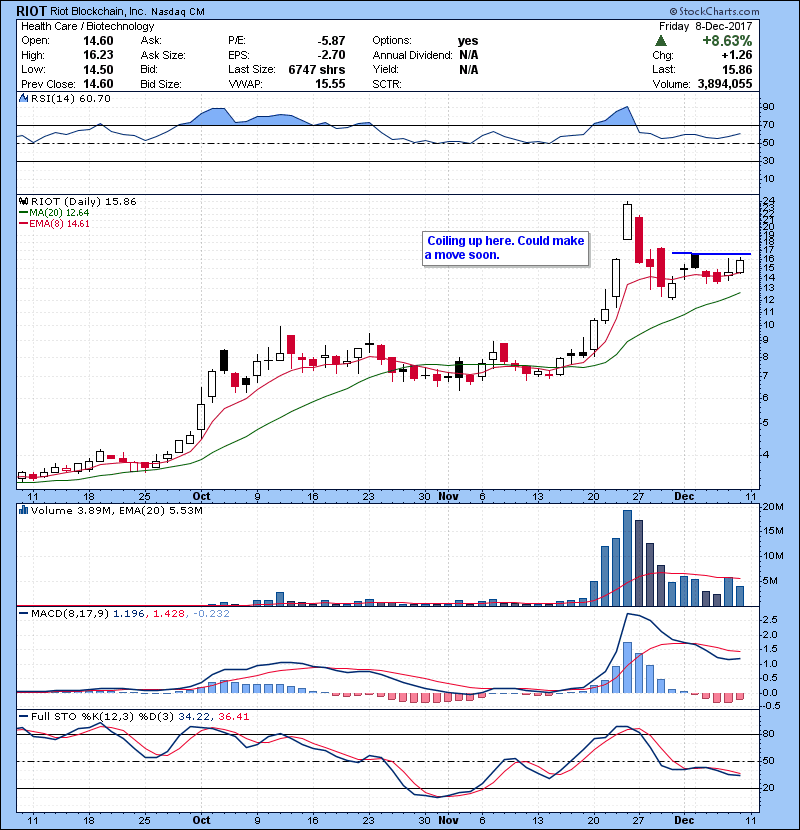Click the MACD signal value 1.428
The width and height of the screenshot is (800, 830).
click(x=168, y=614)
